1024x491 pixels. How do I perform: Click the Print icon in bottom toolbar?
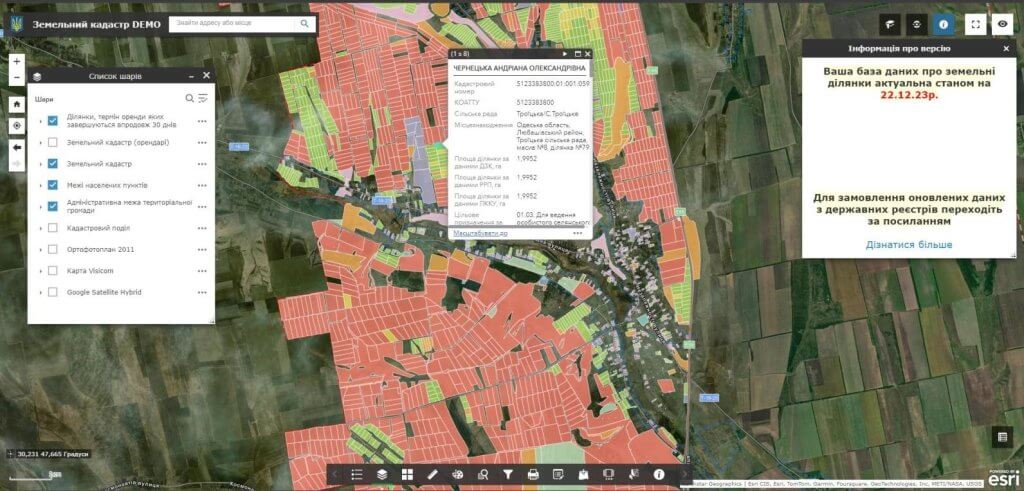click(x=533, y=474)
